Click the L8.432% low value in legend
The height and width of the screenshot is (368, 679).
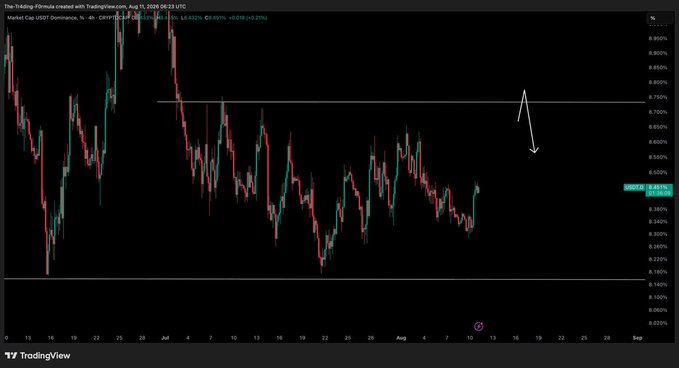(191, 18)
